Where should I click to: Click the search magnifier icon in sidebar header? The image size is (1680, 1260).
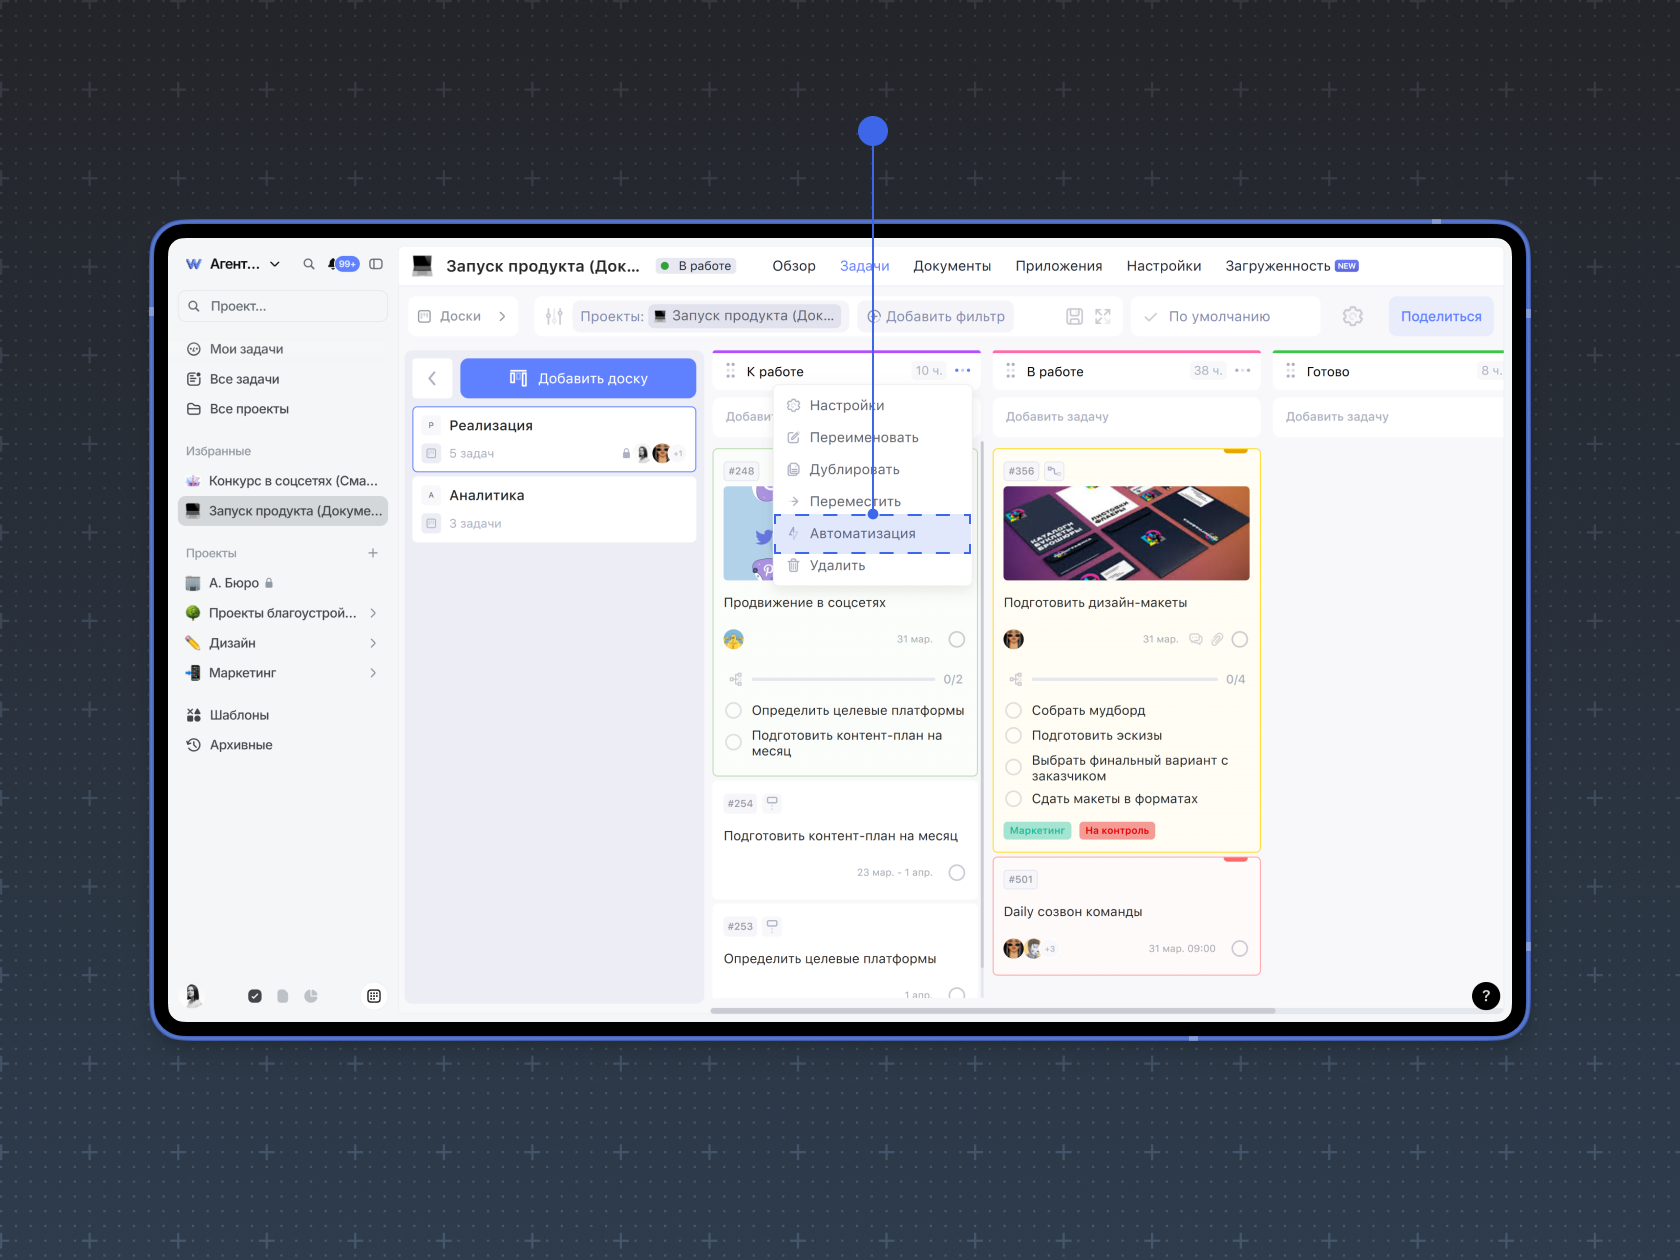309,264
